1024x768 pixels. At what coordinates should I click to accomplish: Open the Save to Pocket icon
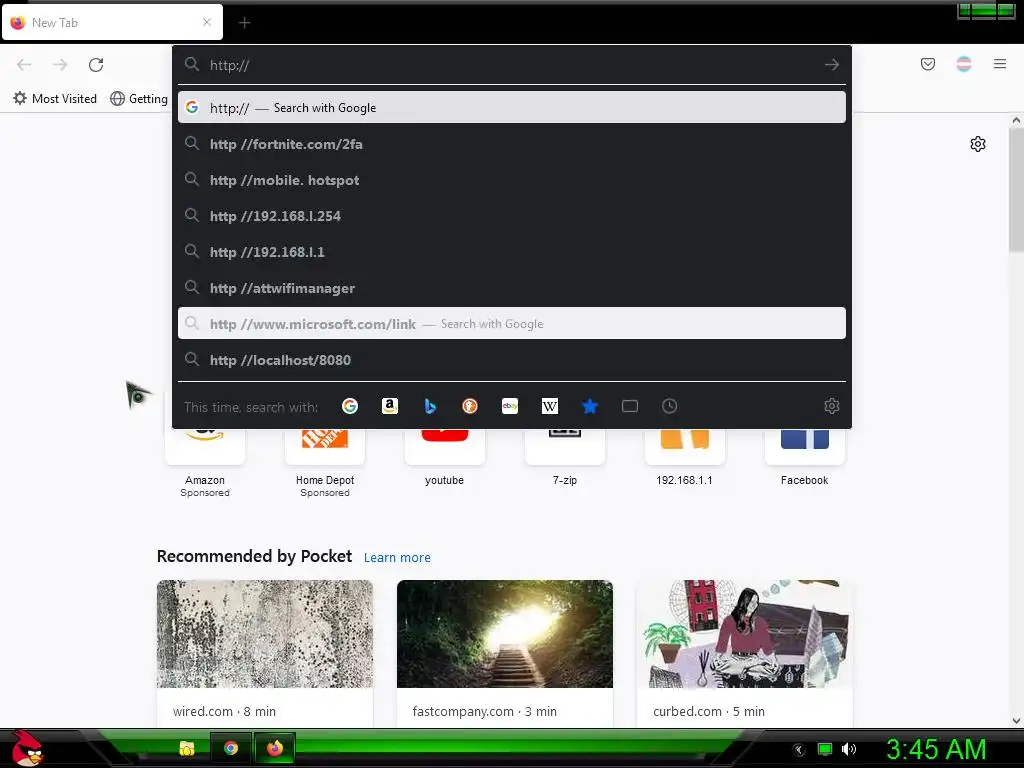(927, 64)
